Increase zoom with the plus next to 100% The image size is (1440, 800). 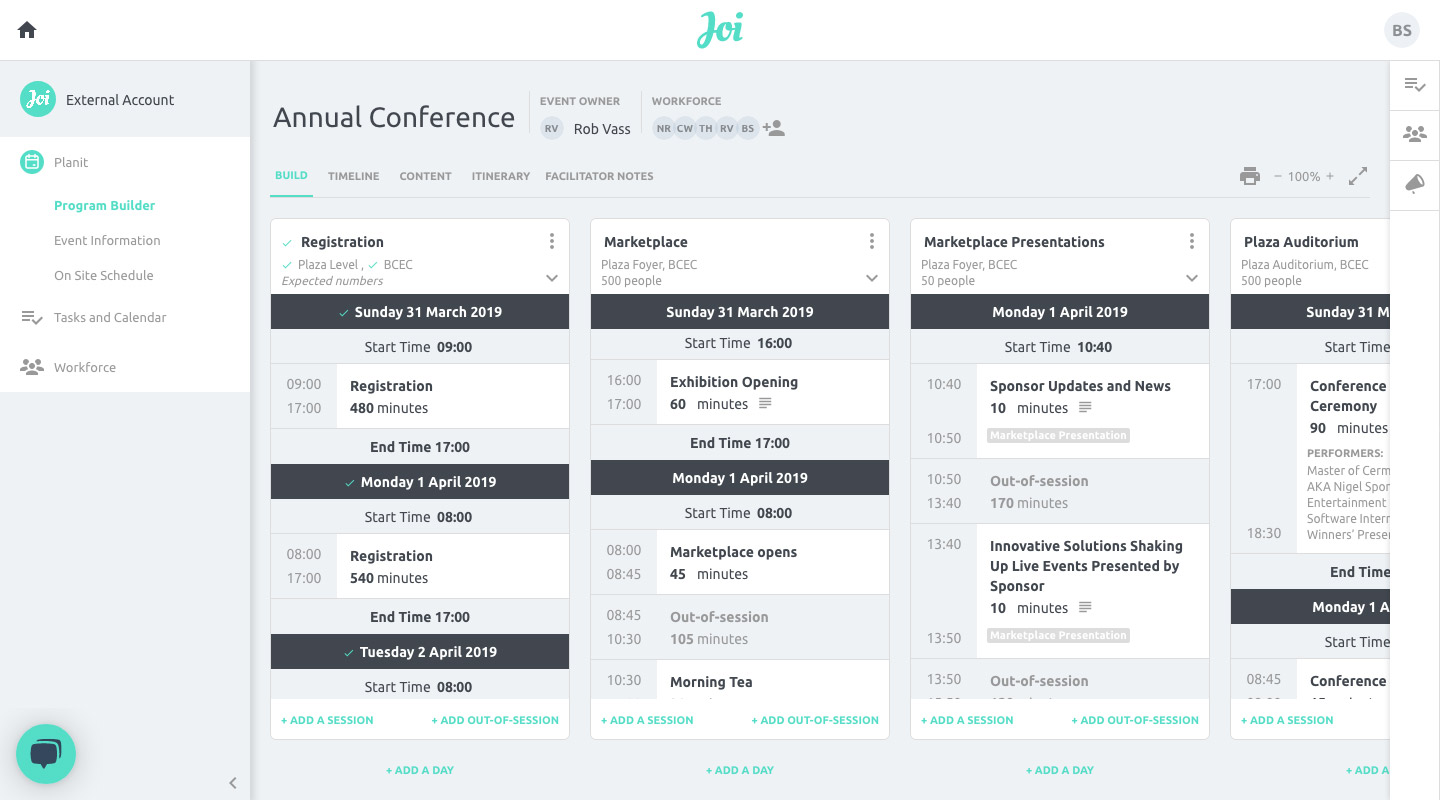point(1333,175)
